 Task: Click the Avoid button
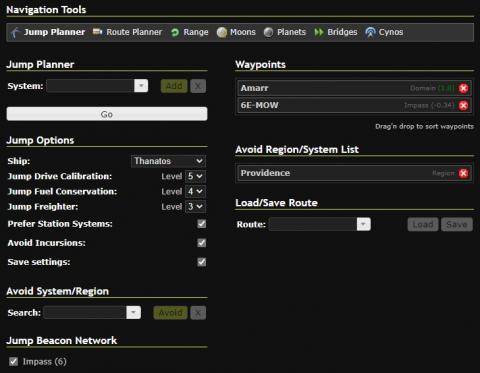(x=170, y=313)
